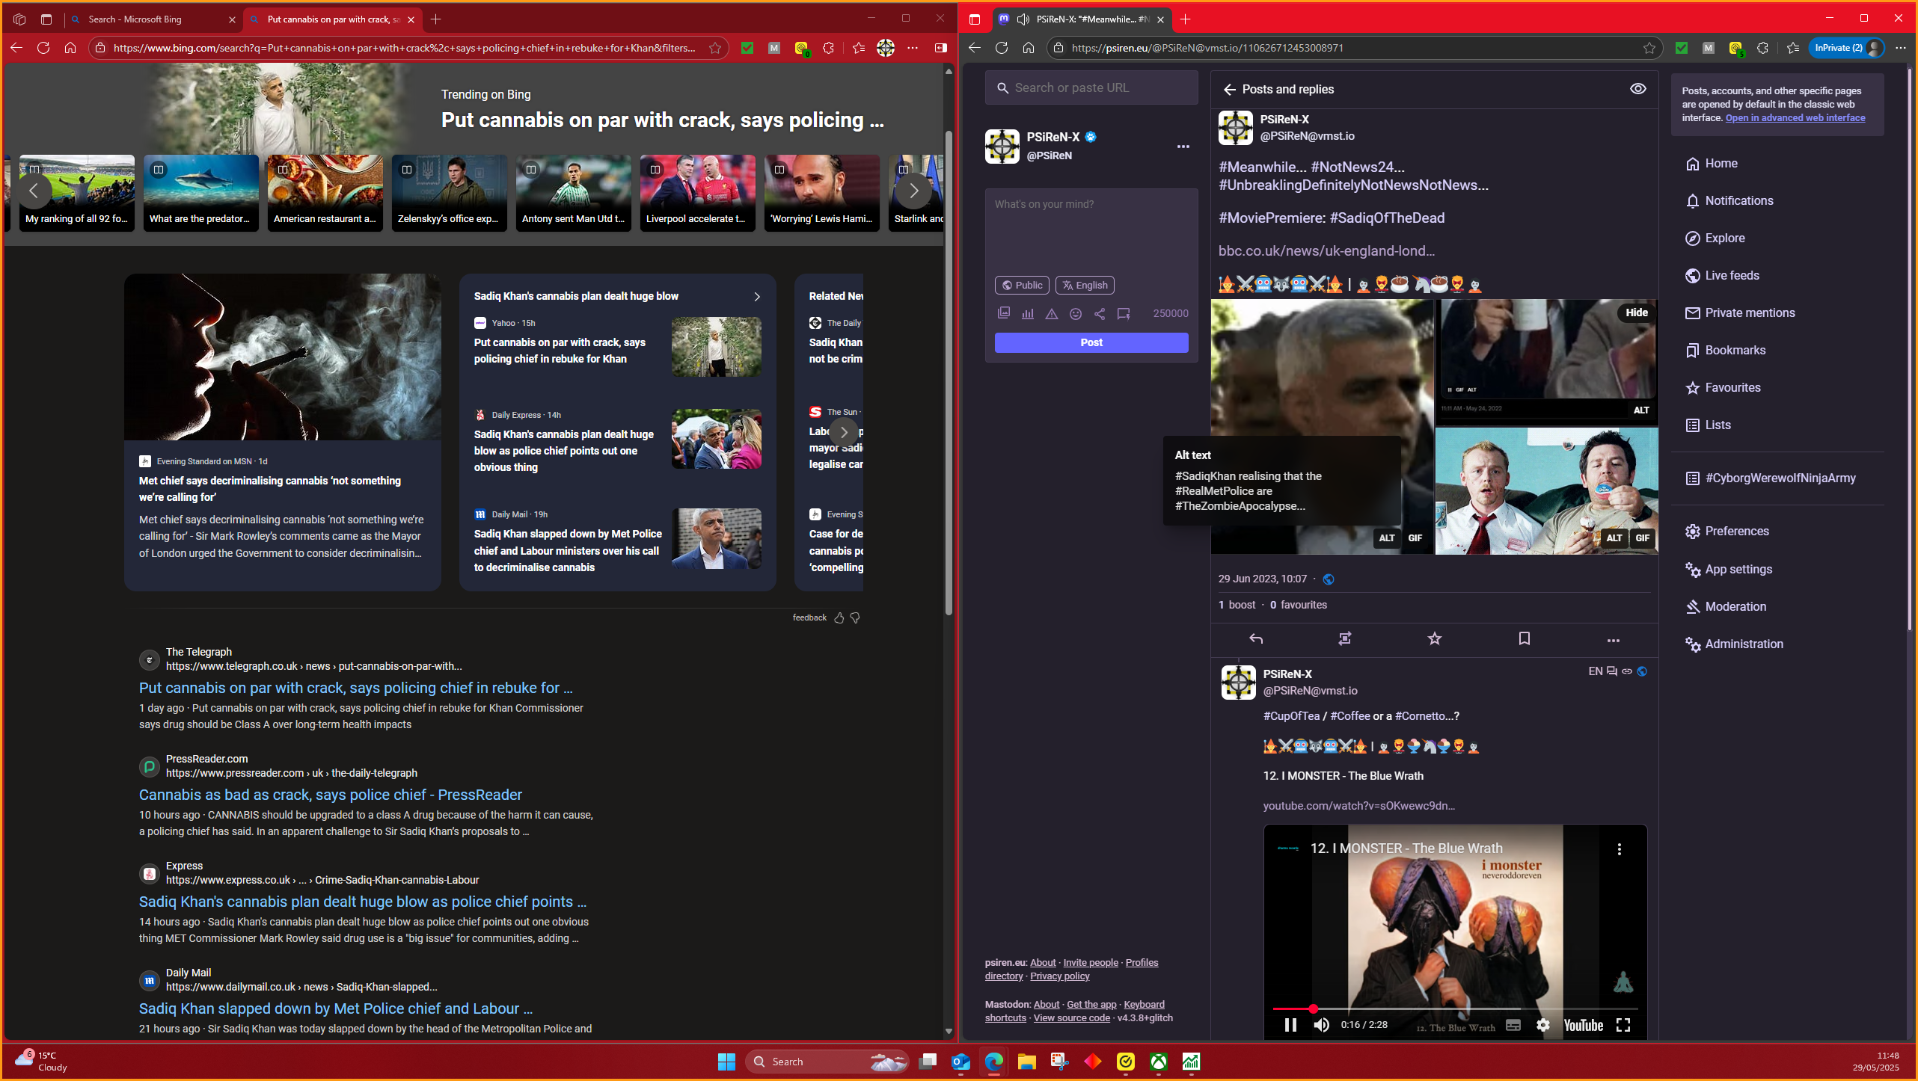Open the YouTube video's more options menu

[1619, 849]
